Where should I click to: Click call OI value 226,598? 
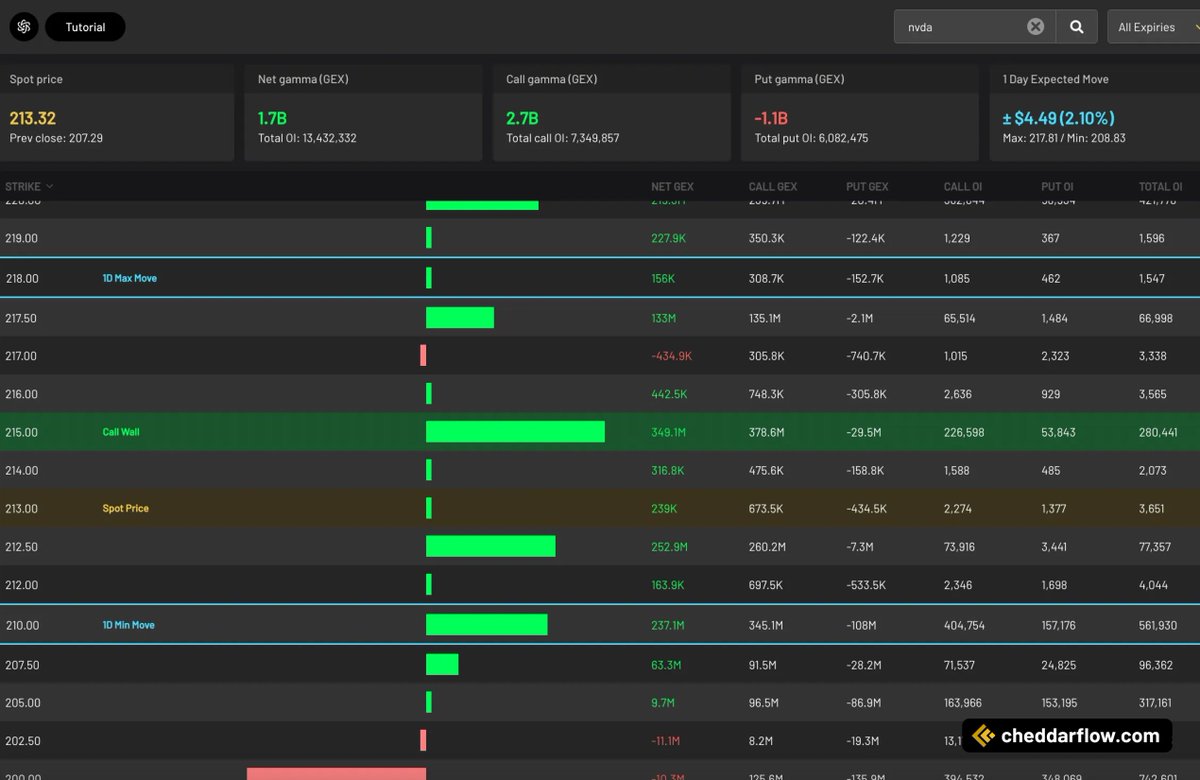point(964,432)
